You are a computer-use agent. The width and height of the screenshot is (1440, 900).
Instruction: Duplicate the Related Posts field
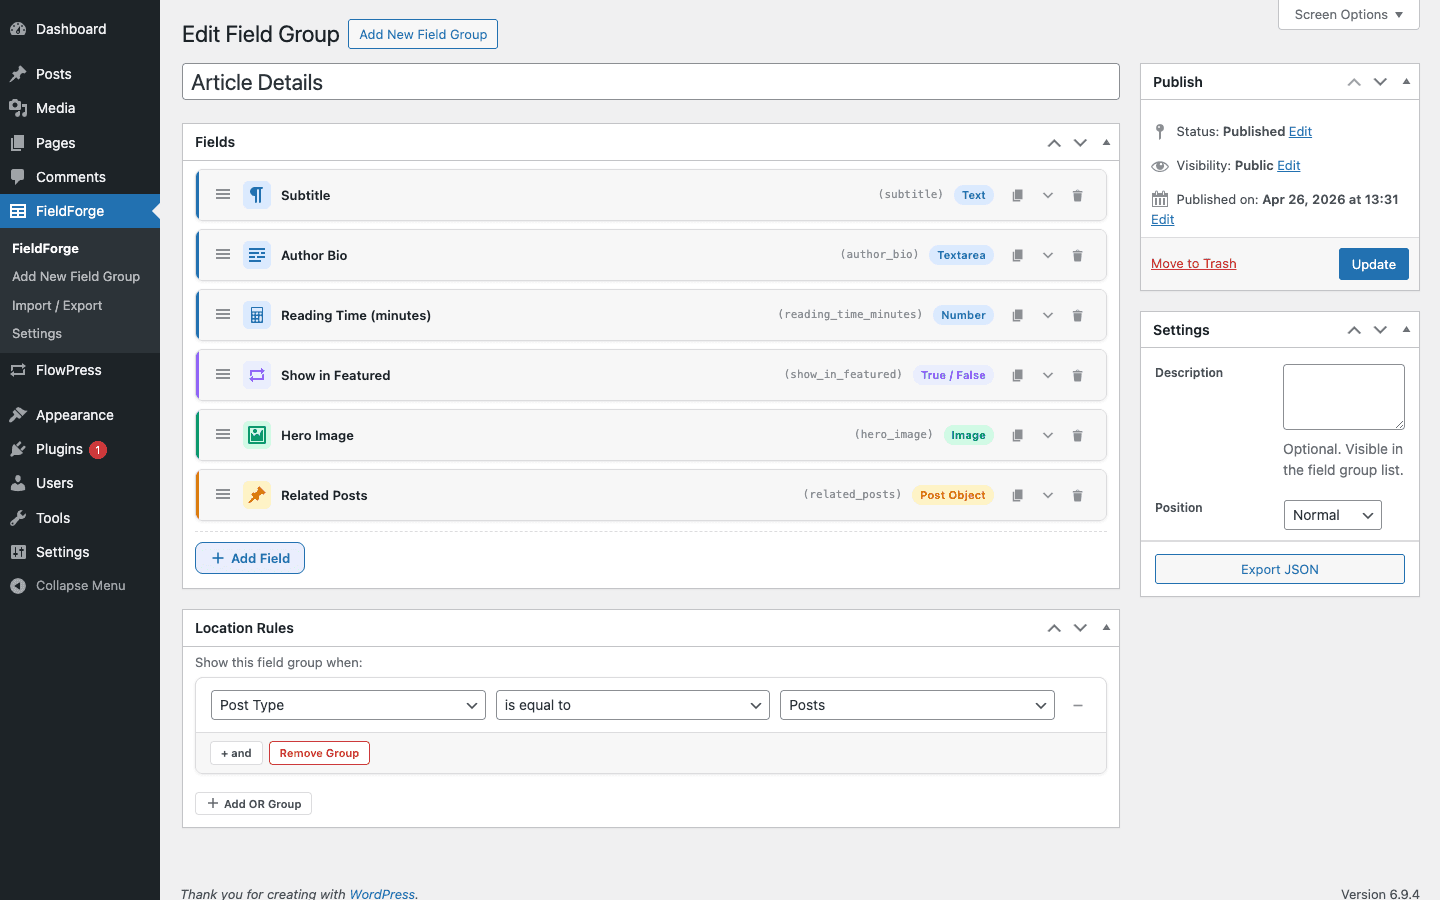point(1017,495)
